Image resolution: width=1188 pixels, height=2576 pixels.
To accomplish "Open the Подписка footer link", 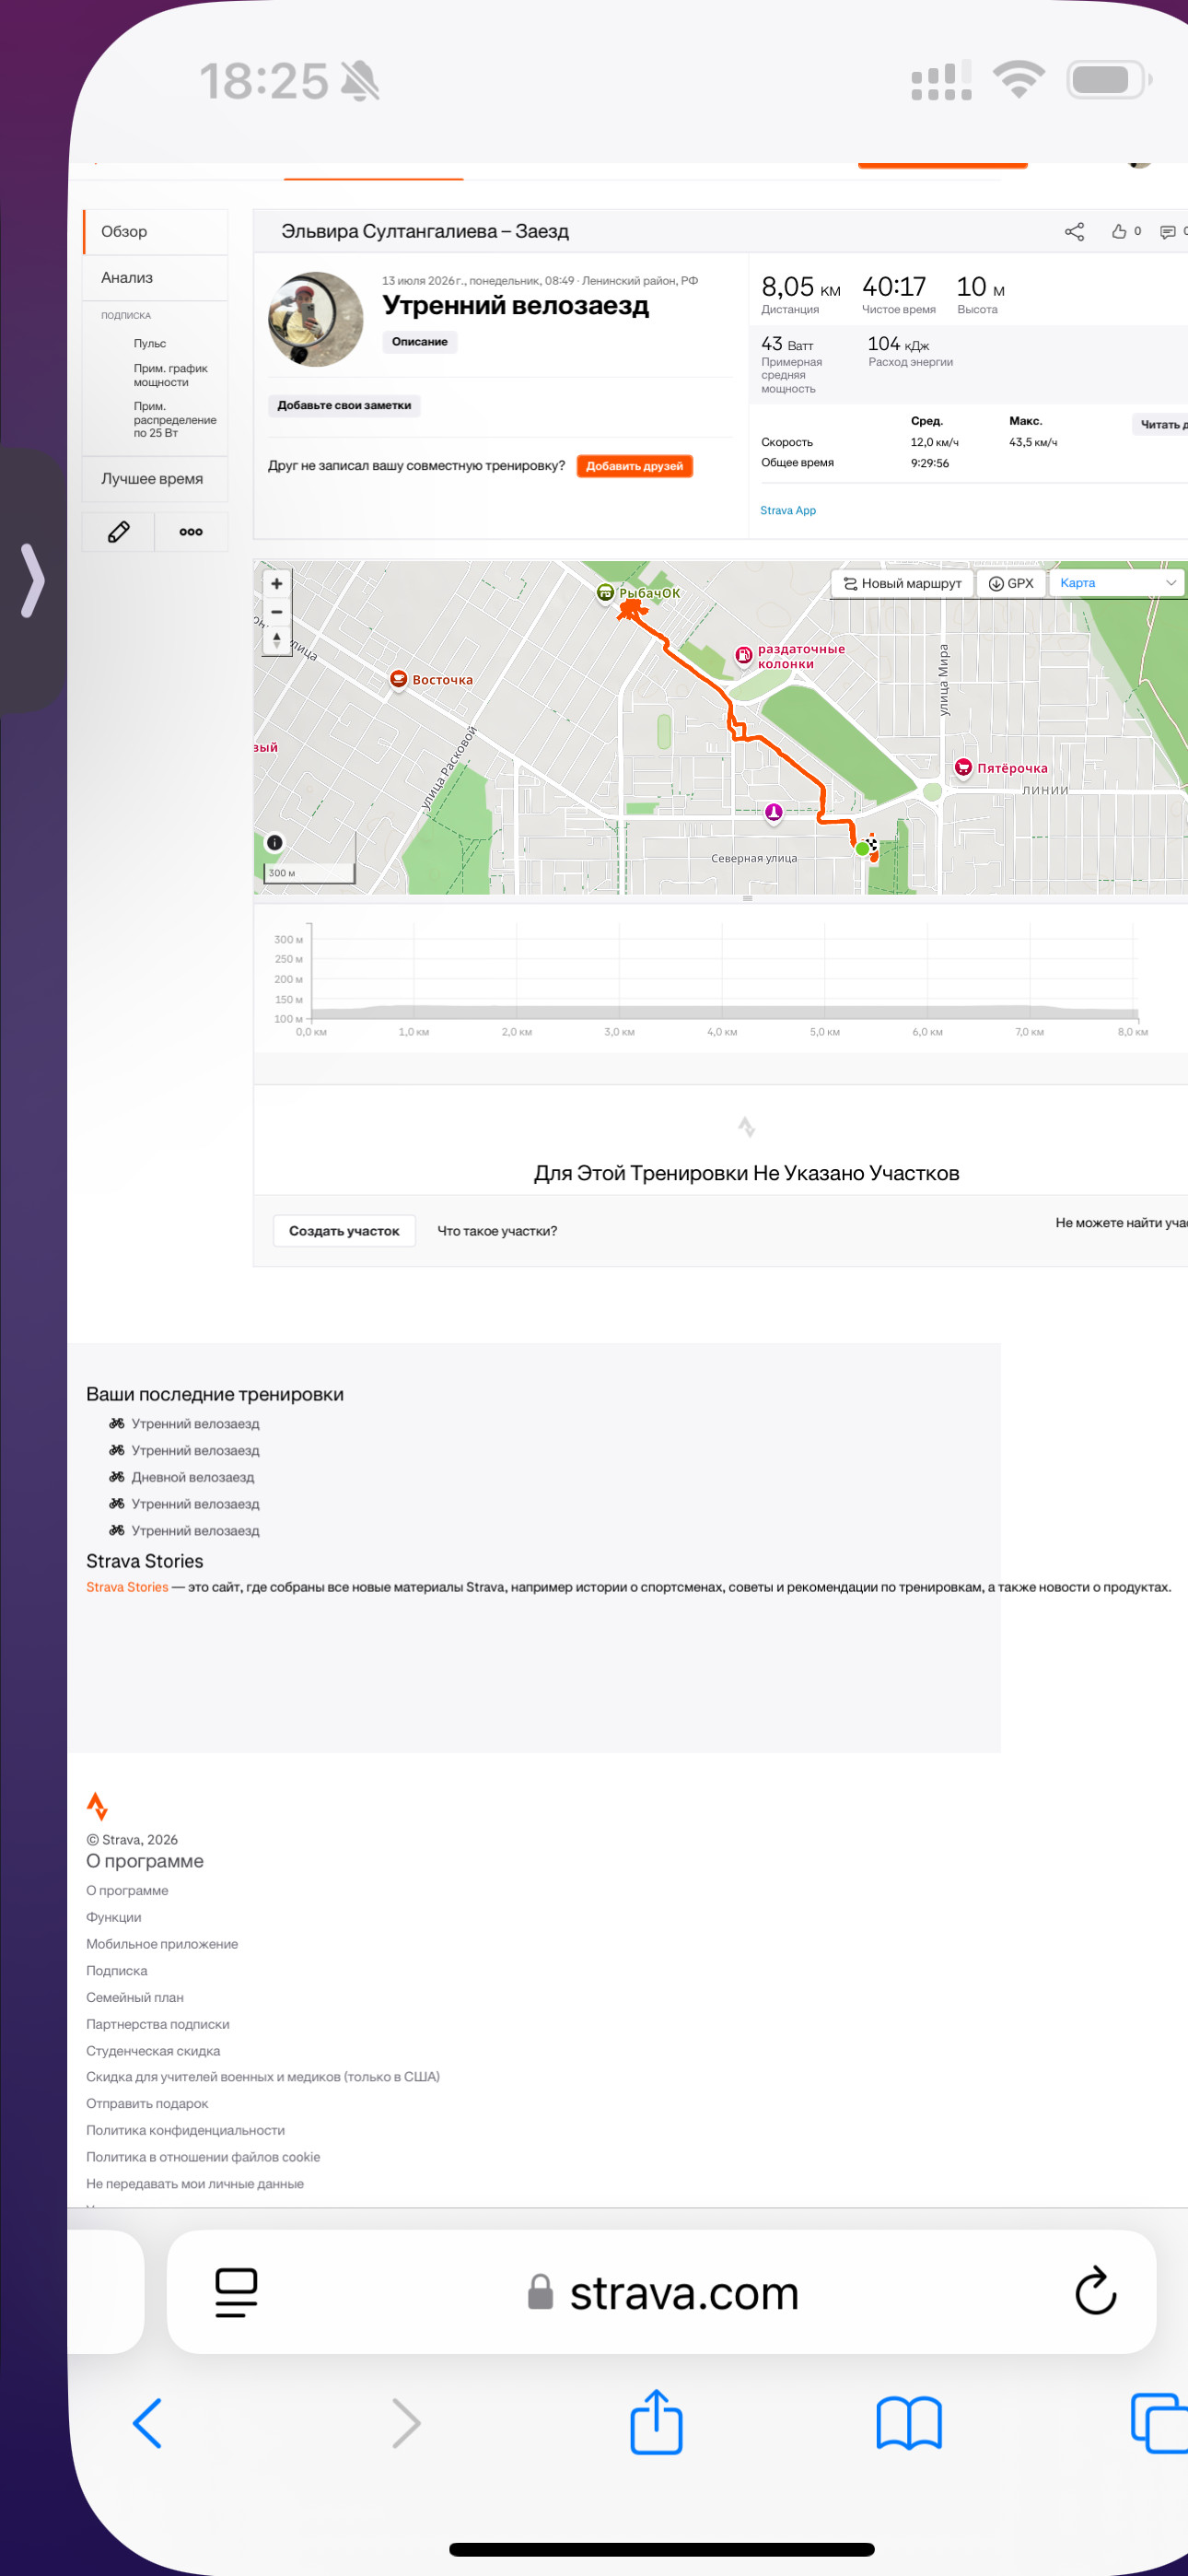I will pyautogui.click(x=117, y=1971).
